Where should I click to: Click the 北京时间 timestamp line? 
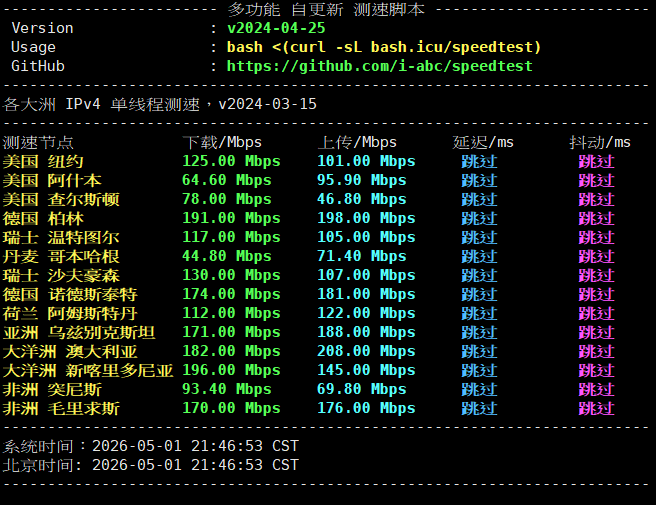coord(151,465)
